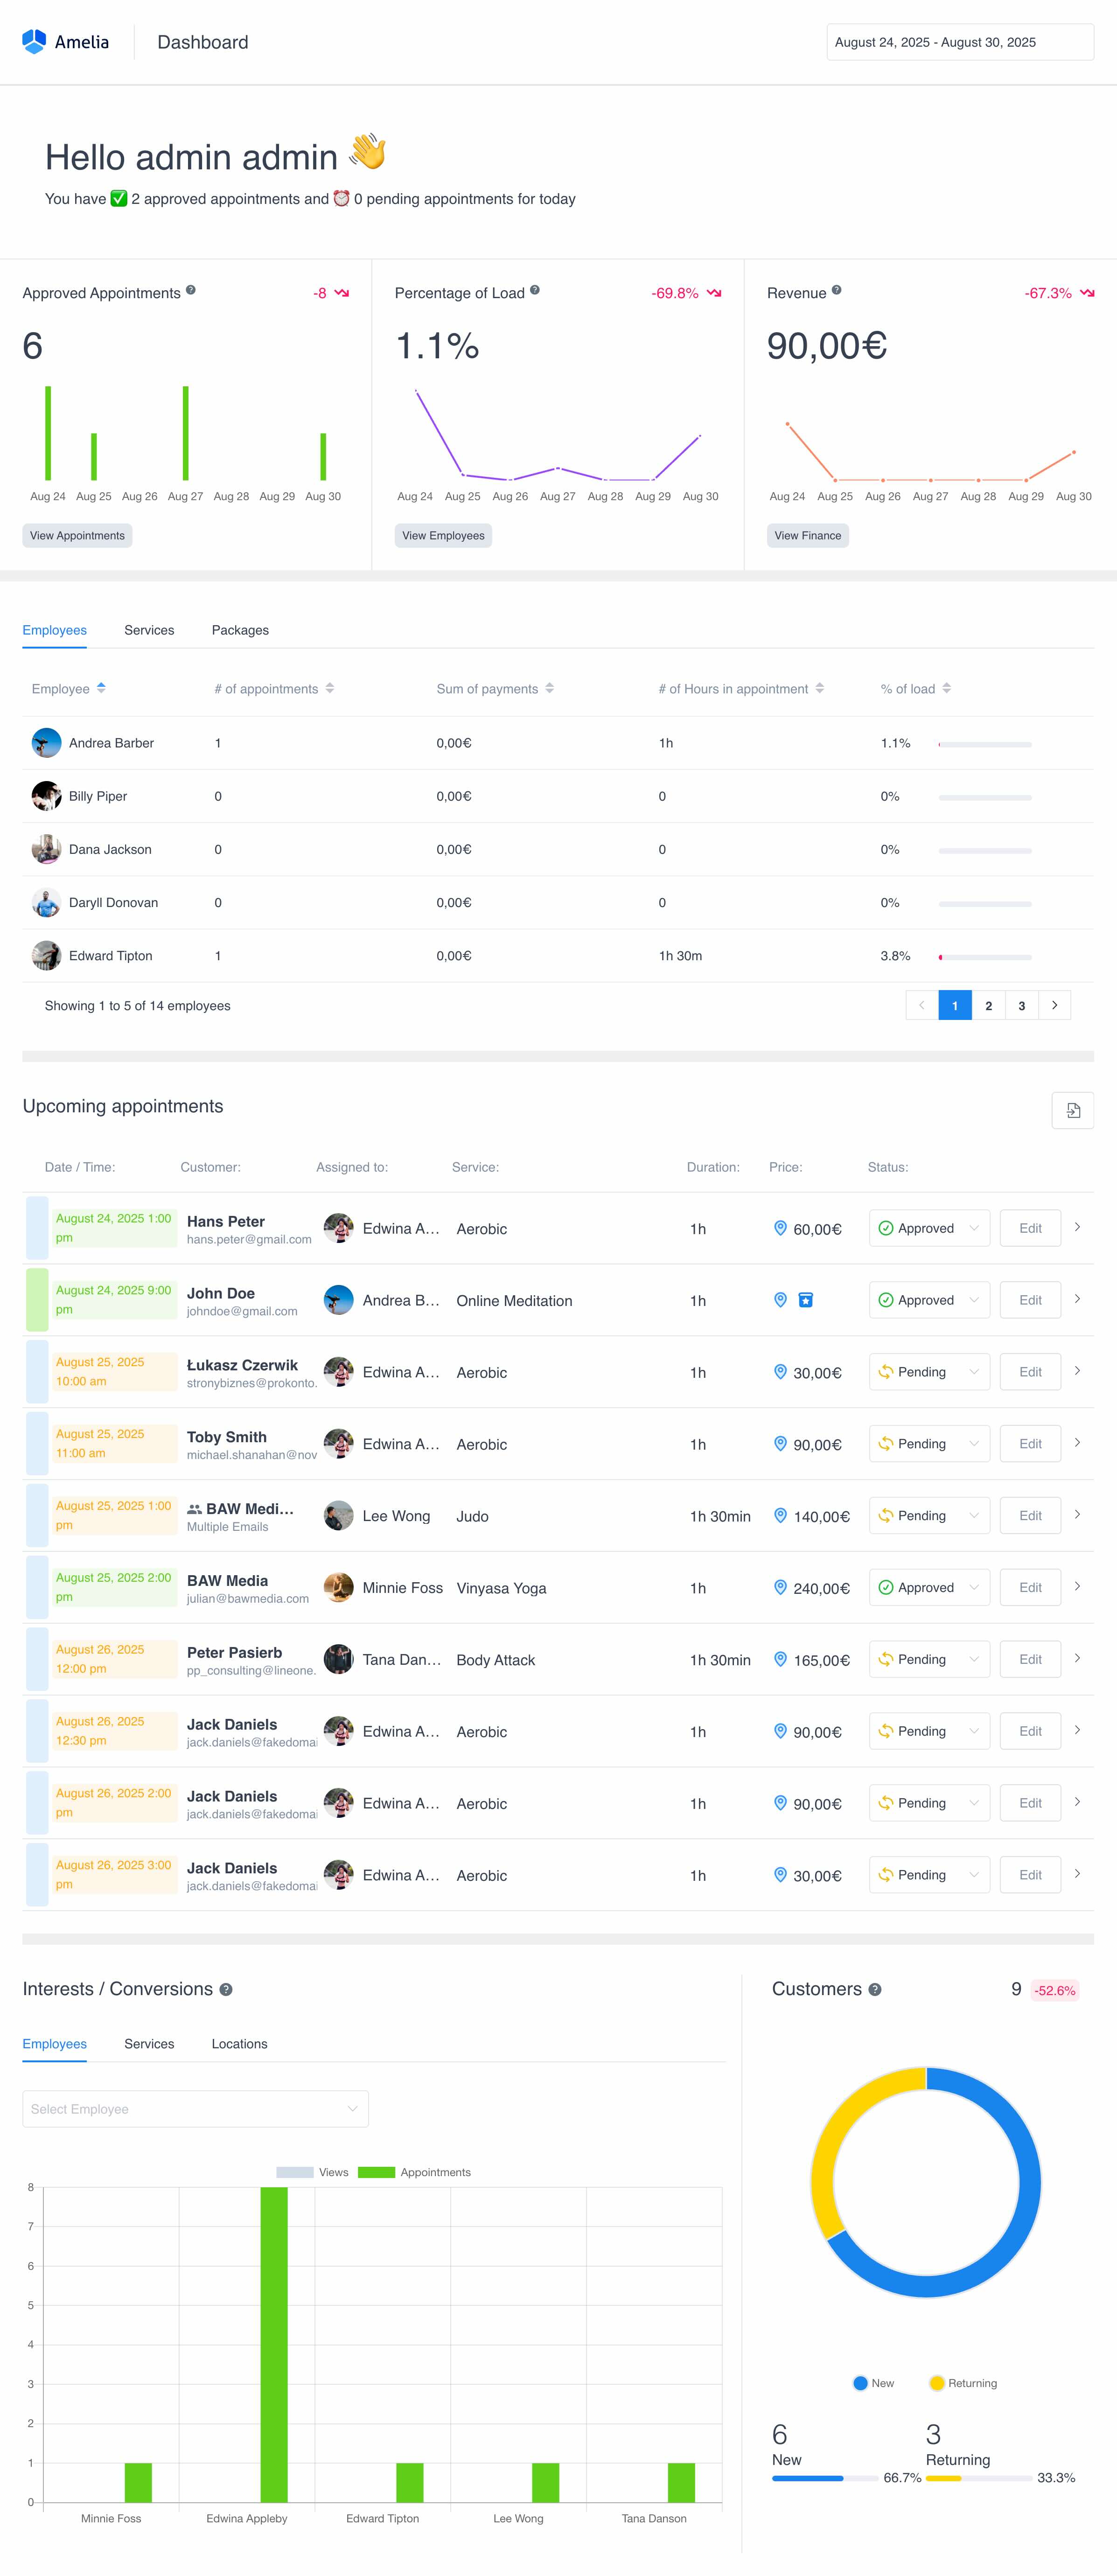The height and width of the screenshot is (2576, 1117).
Task: Click the Amelia logo icon
Action: pos(34,41)
